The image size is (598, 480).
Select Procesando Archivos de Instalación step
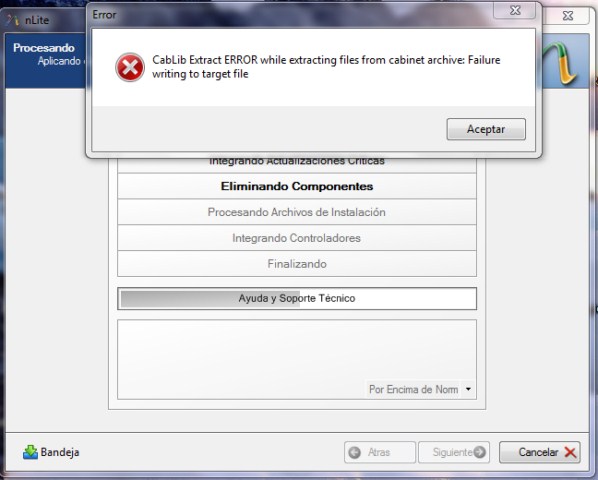pyautogui.click(x=297, y=212)
